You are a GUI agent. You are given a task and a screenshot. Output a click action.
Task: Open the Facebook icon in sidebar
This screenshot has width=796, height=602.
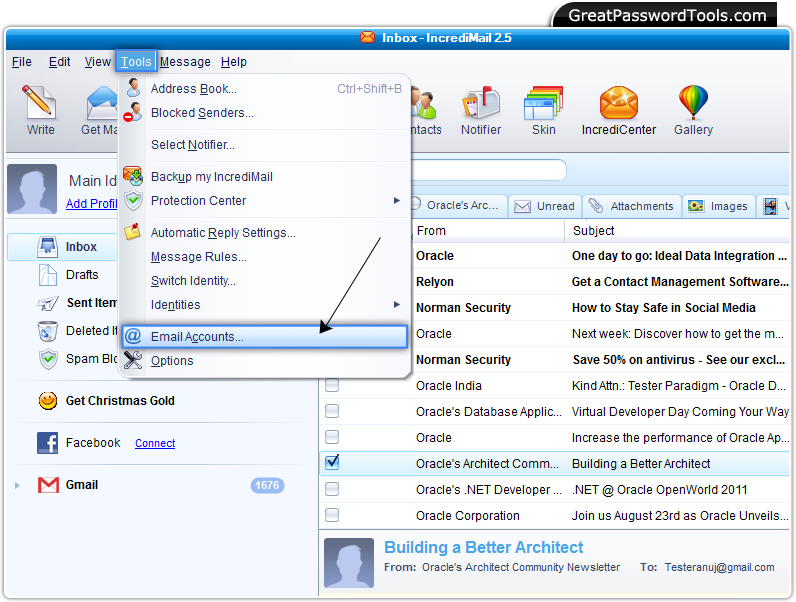(47, 443)
